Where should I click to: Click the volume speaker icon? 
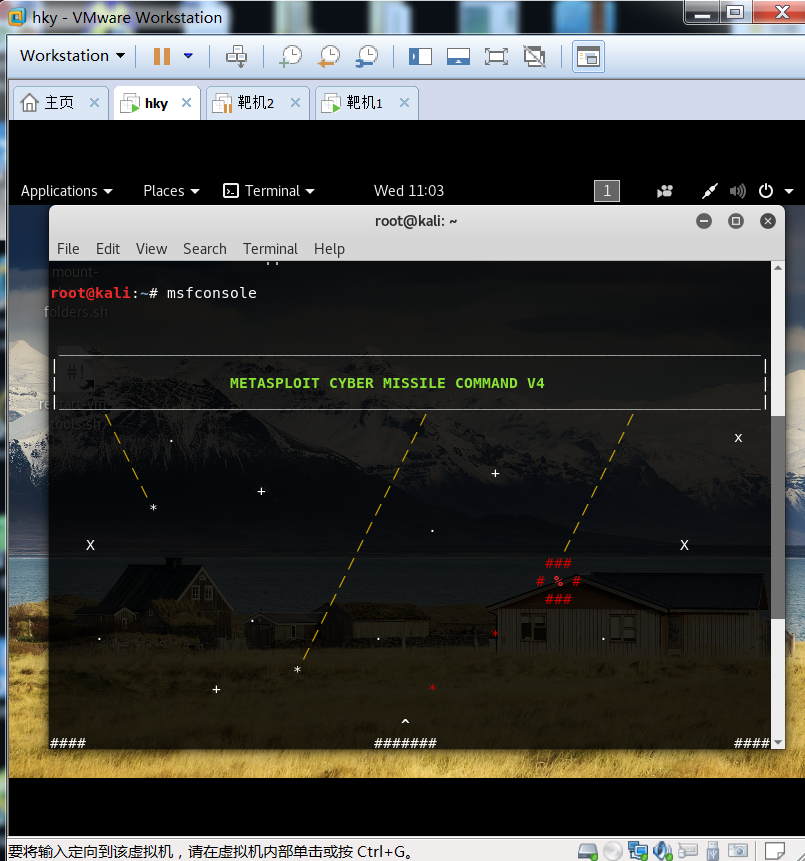point(737,191)
